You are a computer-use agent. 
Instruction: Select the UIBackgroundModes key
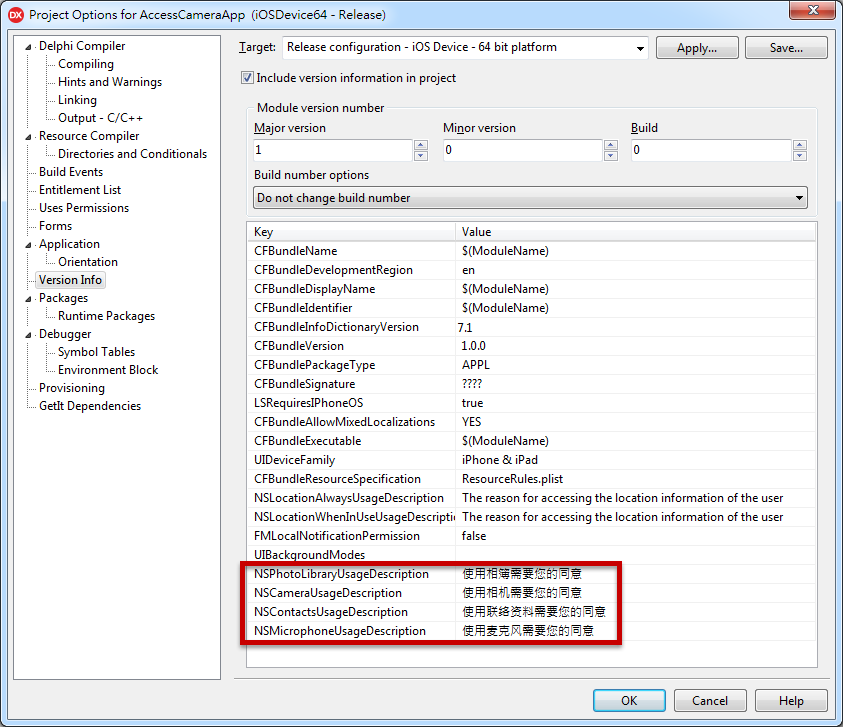[x=310, y=555]
